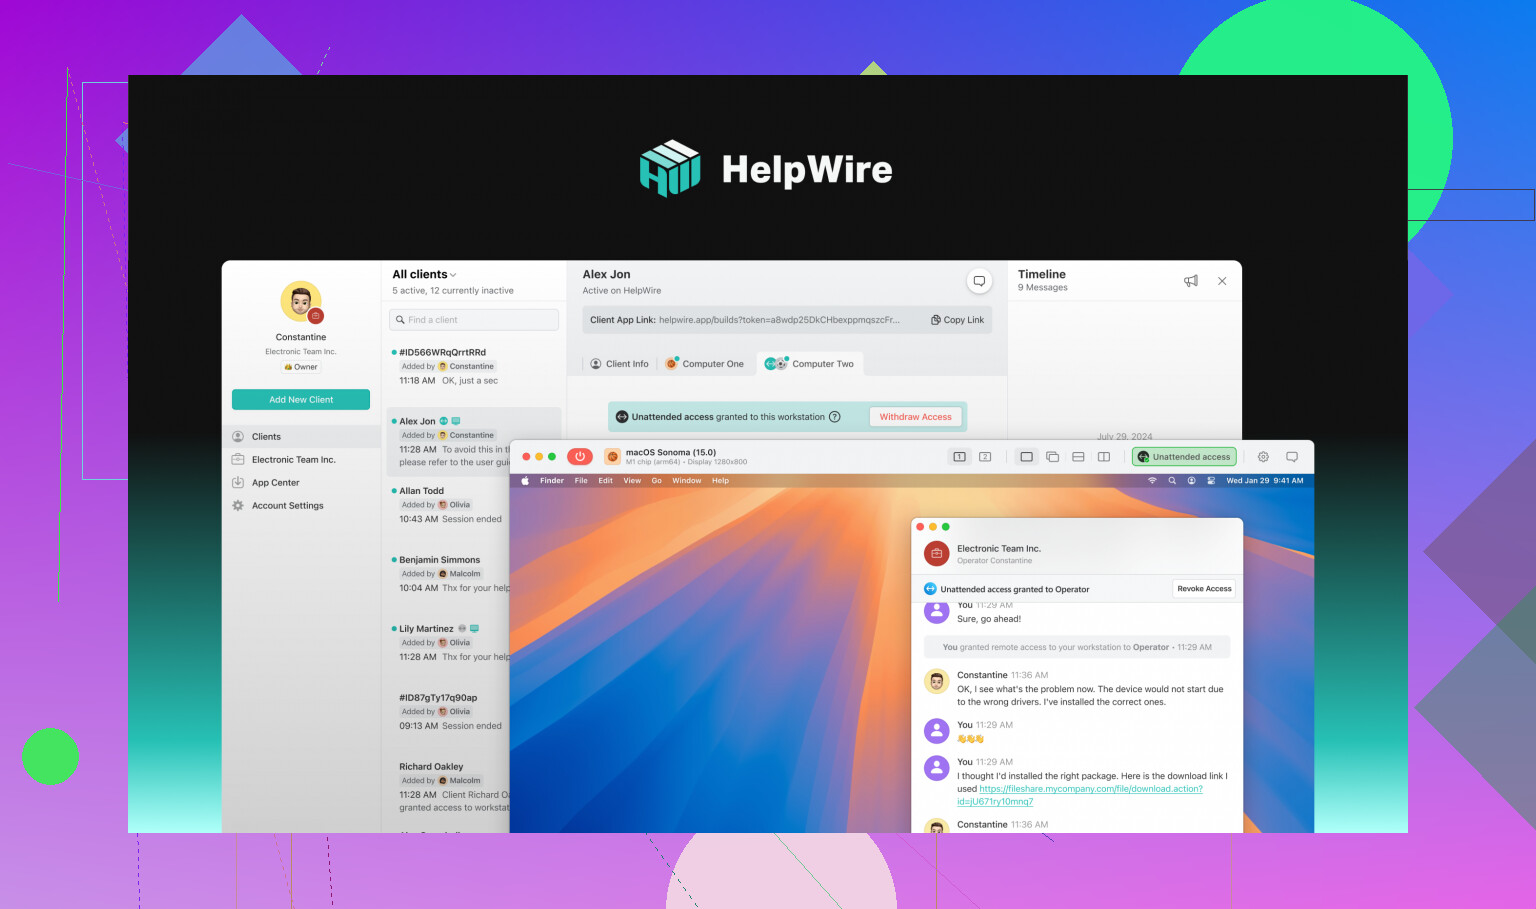Switch to display 2 in session toolbar
The image size is (1536, 909).
985,457
